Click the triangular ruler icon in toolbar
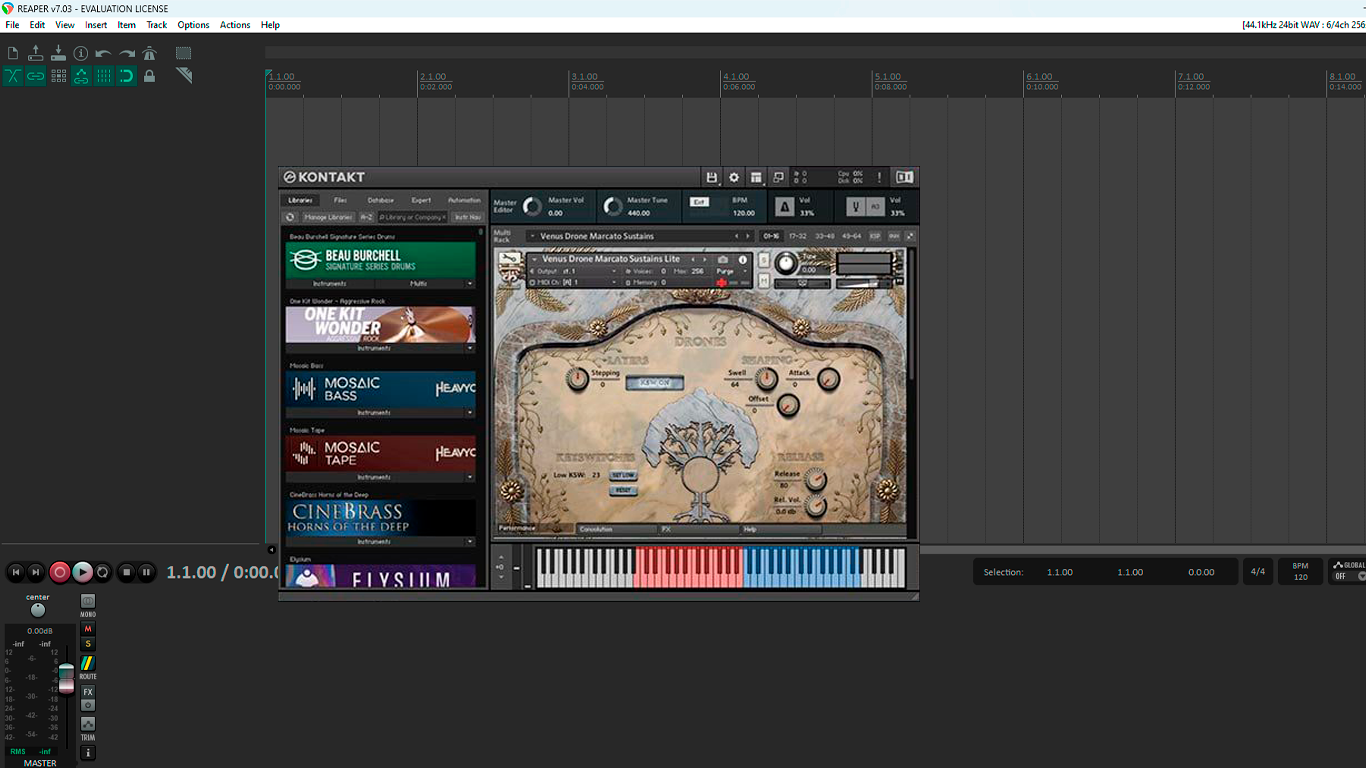Screen dimensions: 1366x768 [184, 76]
